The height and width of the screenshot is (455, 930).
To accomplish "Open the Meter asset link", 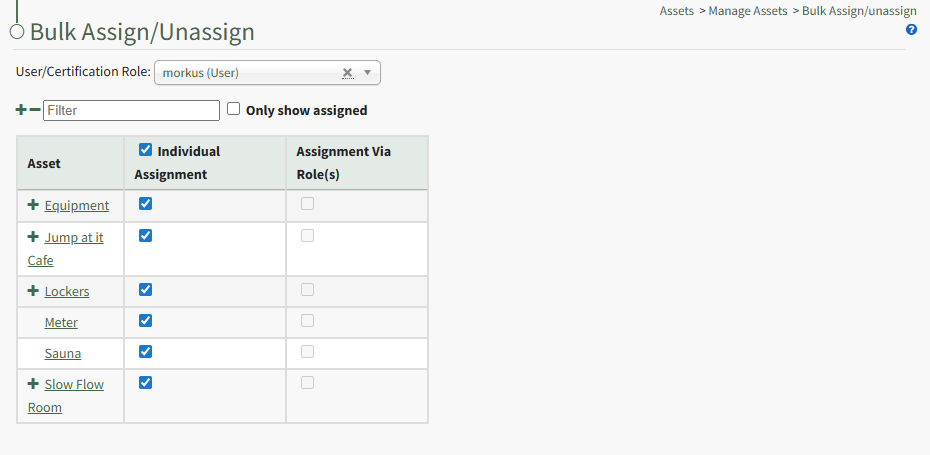I will point(61,322).
